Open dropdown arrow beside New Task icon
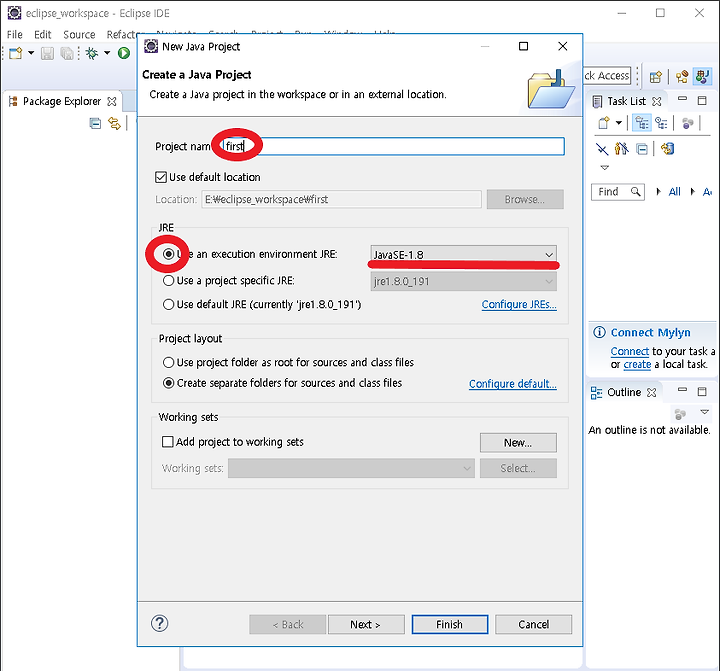This screenshot has width=720, height=671. (x=619, y=123)
